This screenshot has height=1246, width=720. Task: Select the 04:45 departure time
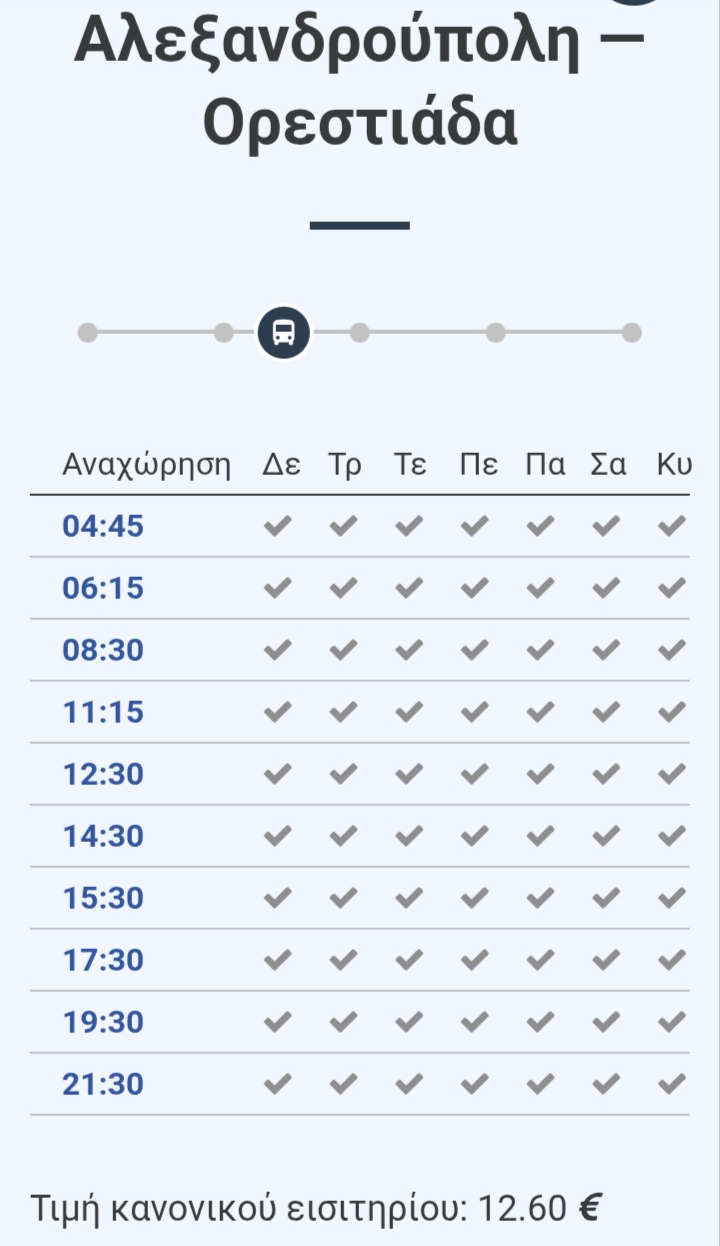[x=103, y=526]
